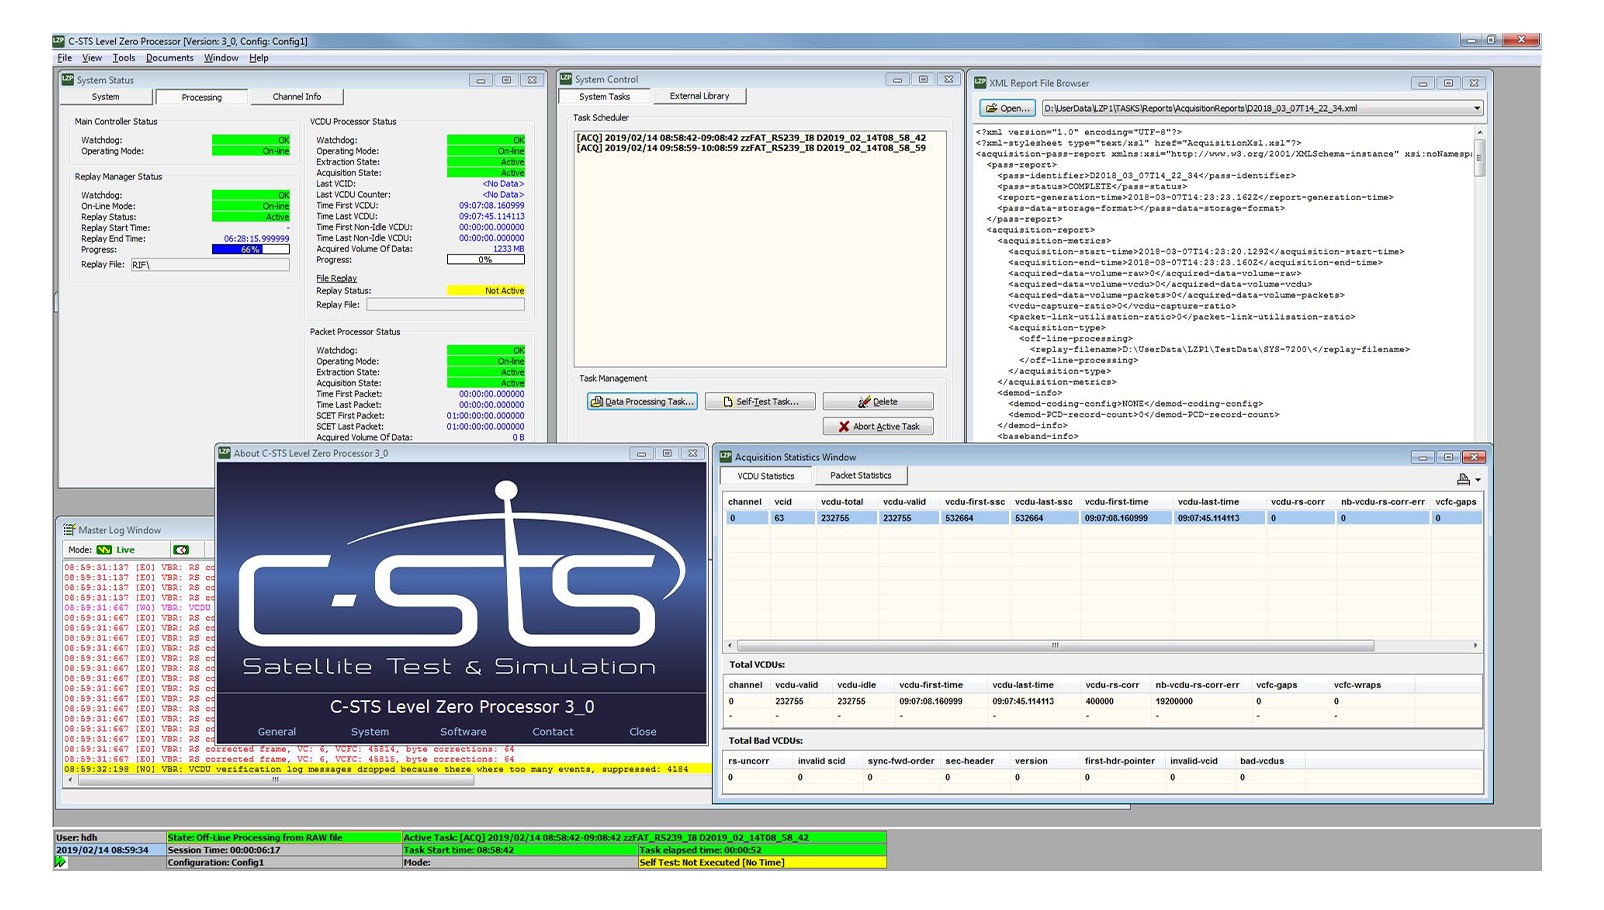Select the VCDU row with vcid 63

(x=1102, y=518)
